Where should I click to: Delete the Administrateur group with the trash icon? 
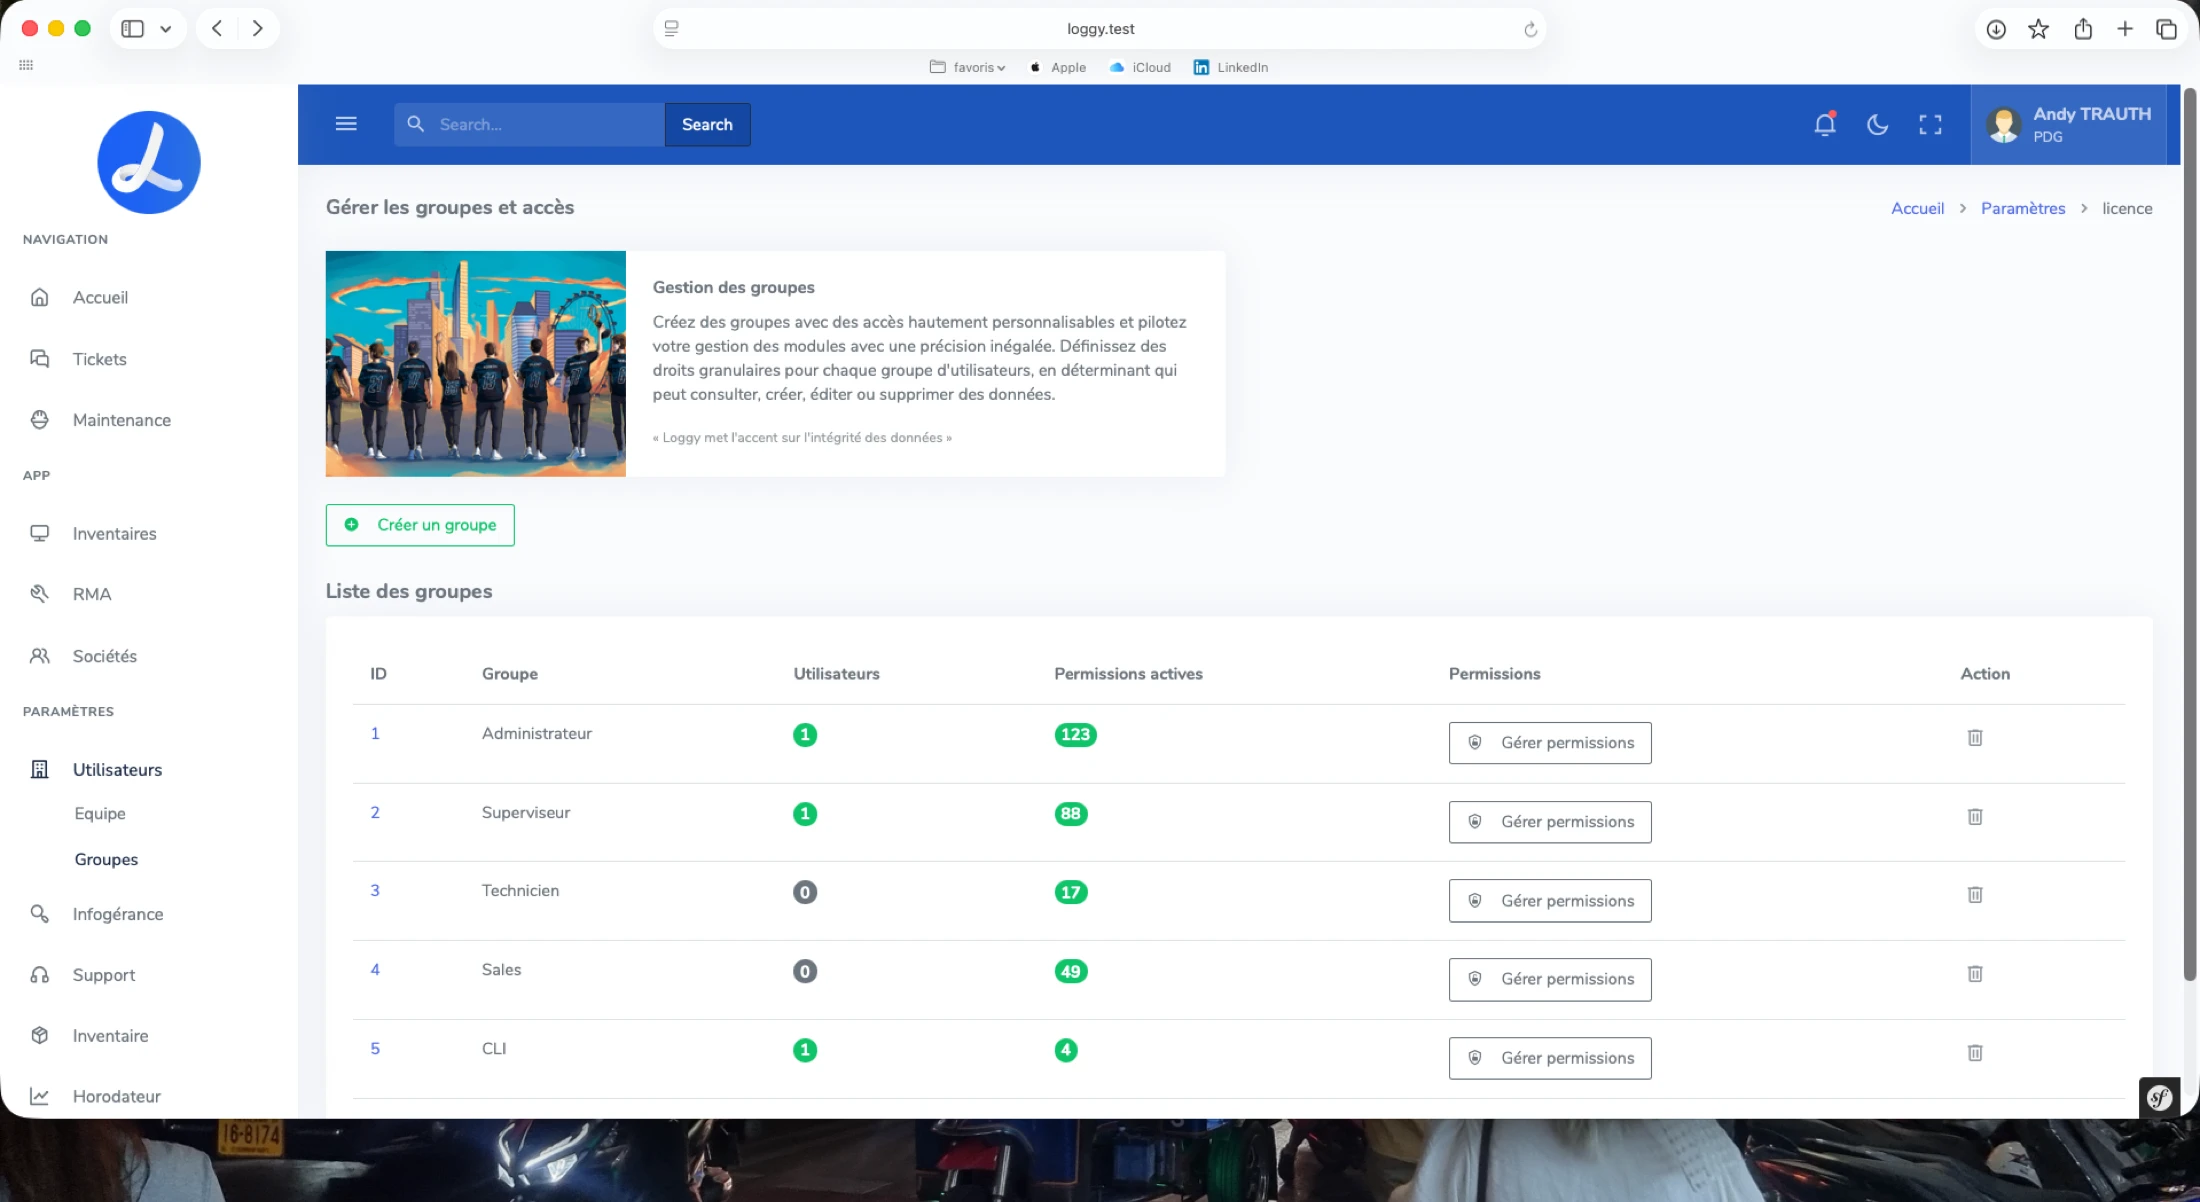pos(1975,738)
